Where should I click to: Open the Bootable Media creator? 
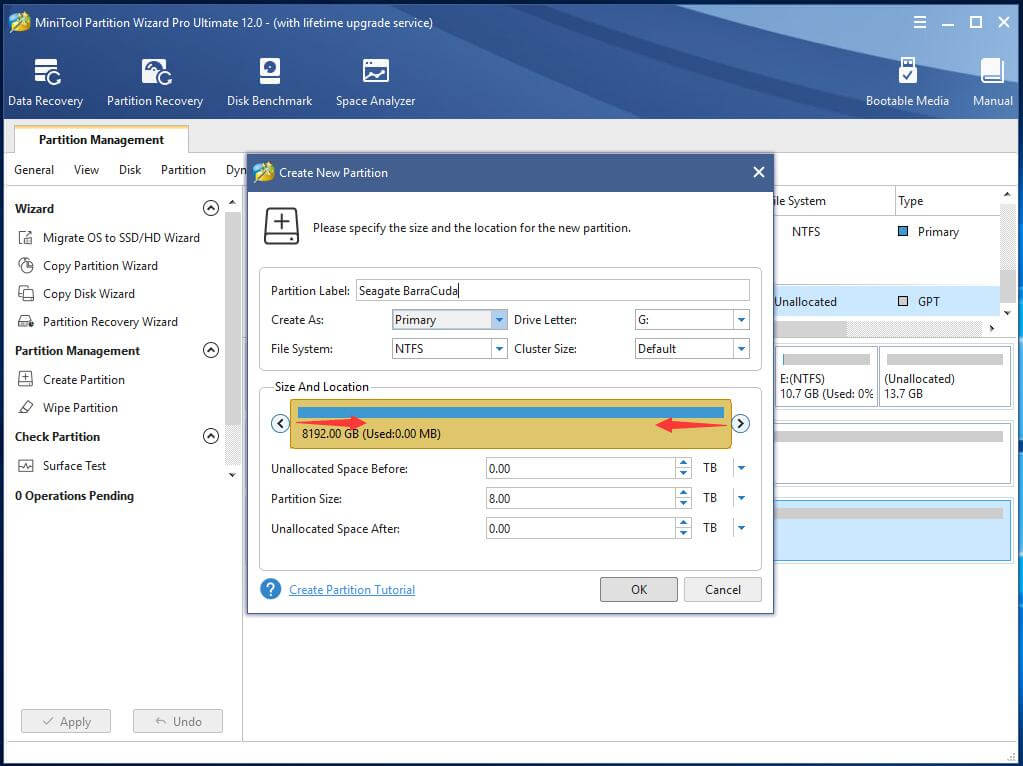tap(907, 80)
